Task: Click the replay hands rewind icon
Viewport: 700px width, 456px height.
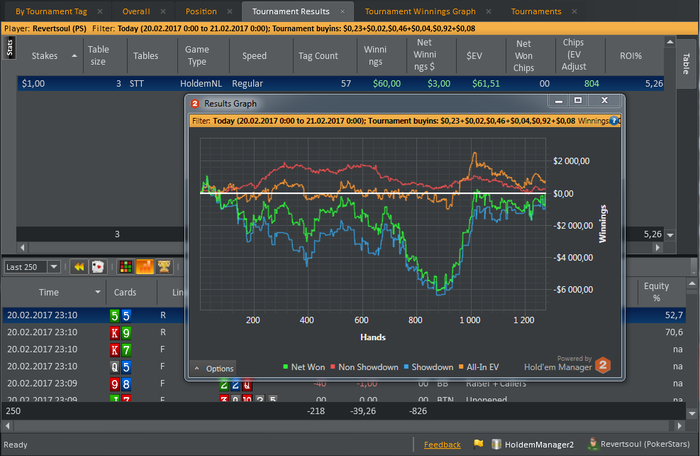Action: coord(79,267)
